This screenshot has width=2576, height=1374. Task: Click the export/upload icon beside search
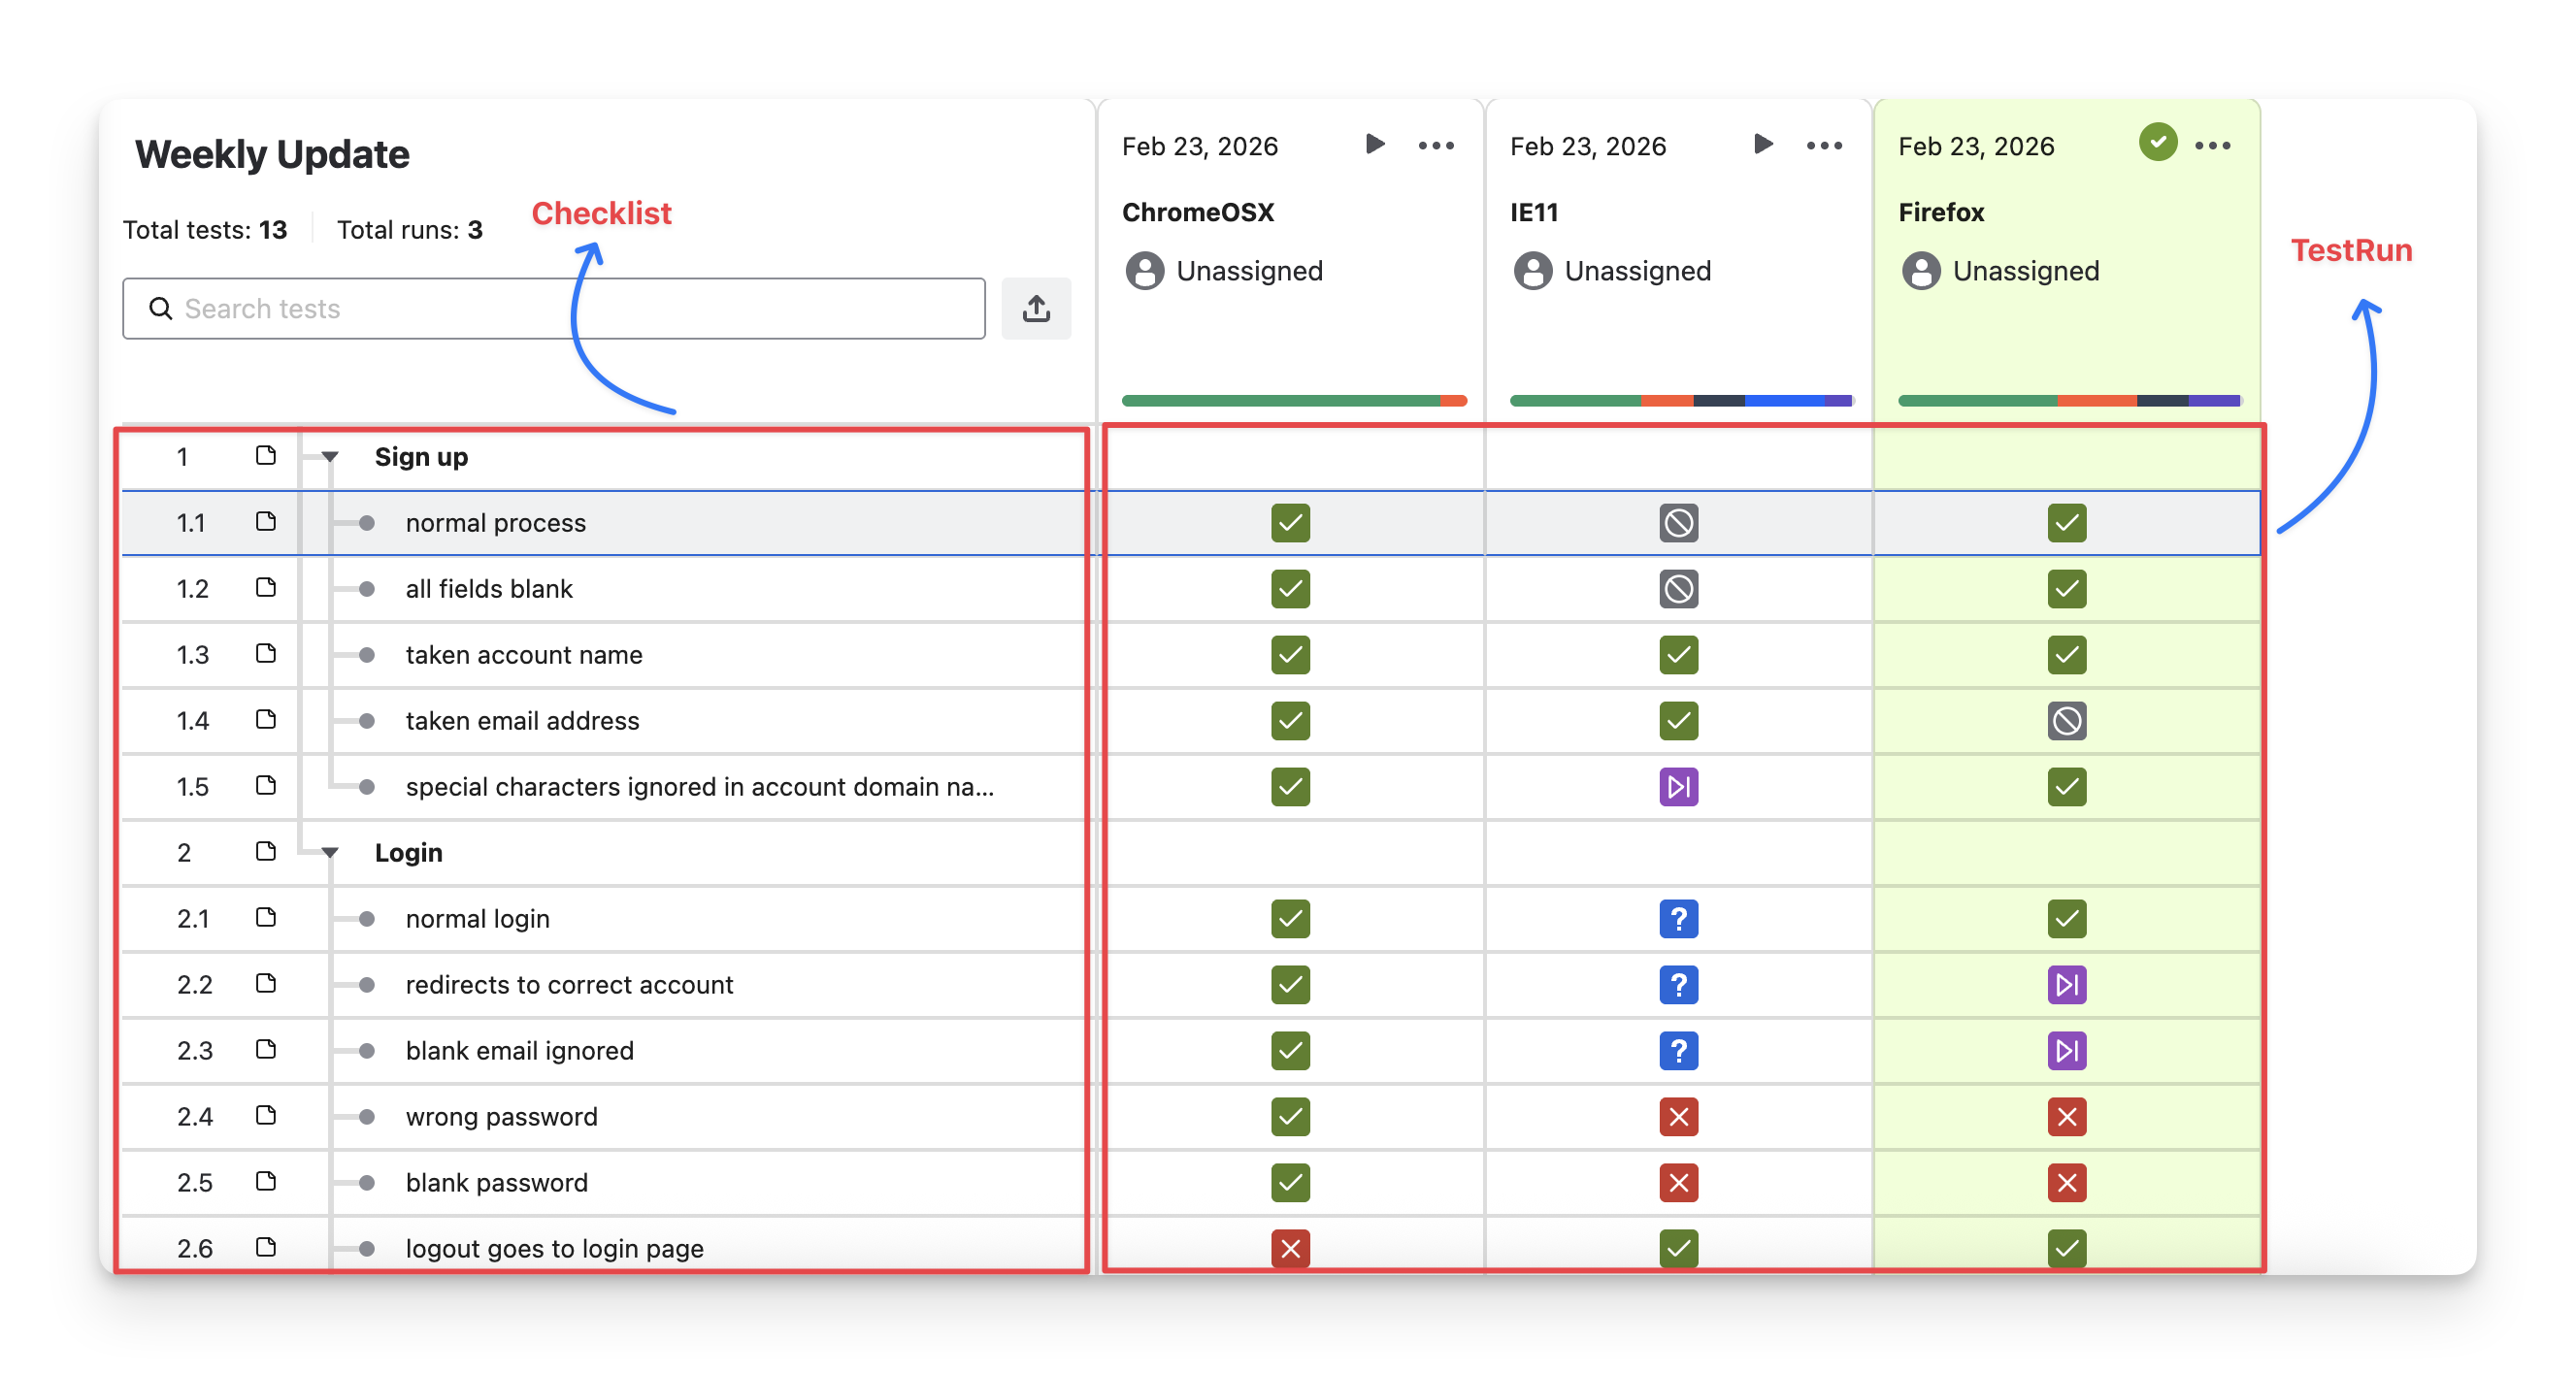[1036, 308]
